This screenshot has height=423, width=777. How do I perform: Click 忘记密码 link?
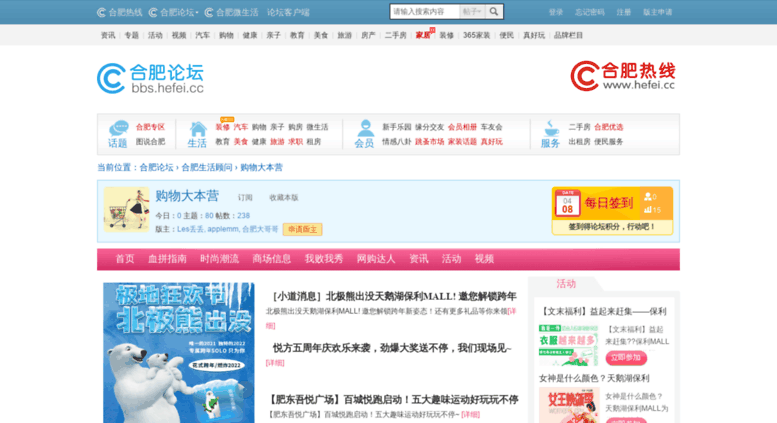pos(589,12)
